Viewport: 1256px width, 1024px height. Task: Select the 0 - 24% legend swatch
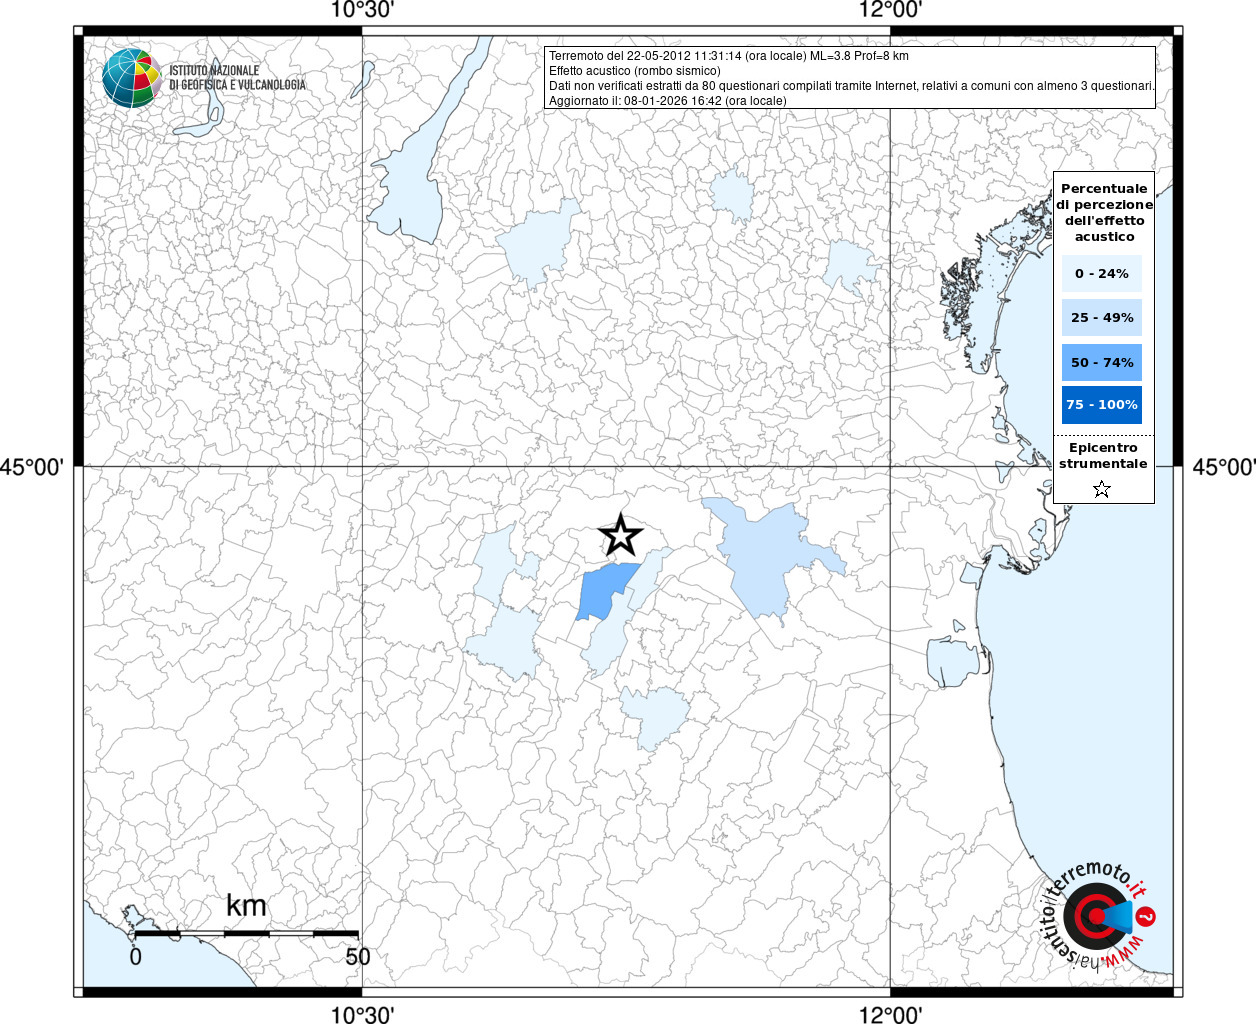point(1102,273)
